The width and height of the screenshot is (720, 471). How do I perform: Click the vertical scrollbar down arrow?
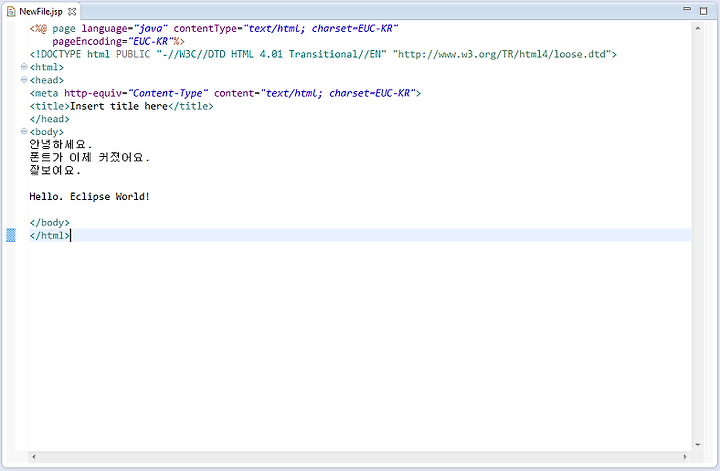pyautogui.click(x=698, y=444)
